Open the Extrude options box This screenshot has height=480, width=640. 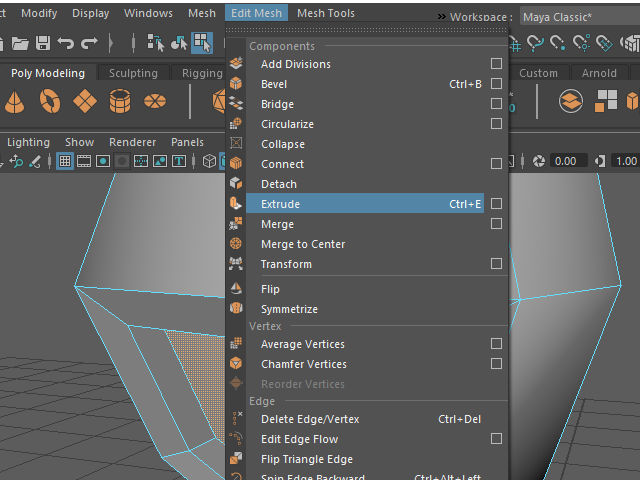click(496, 204)
